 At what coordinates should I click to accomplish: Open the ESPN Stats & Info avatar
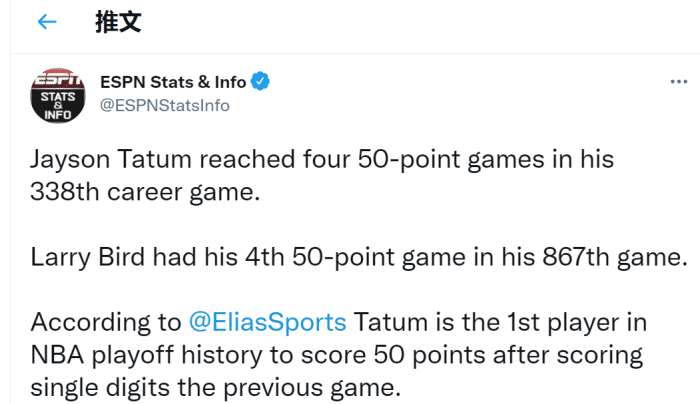57,97
